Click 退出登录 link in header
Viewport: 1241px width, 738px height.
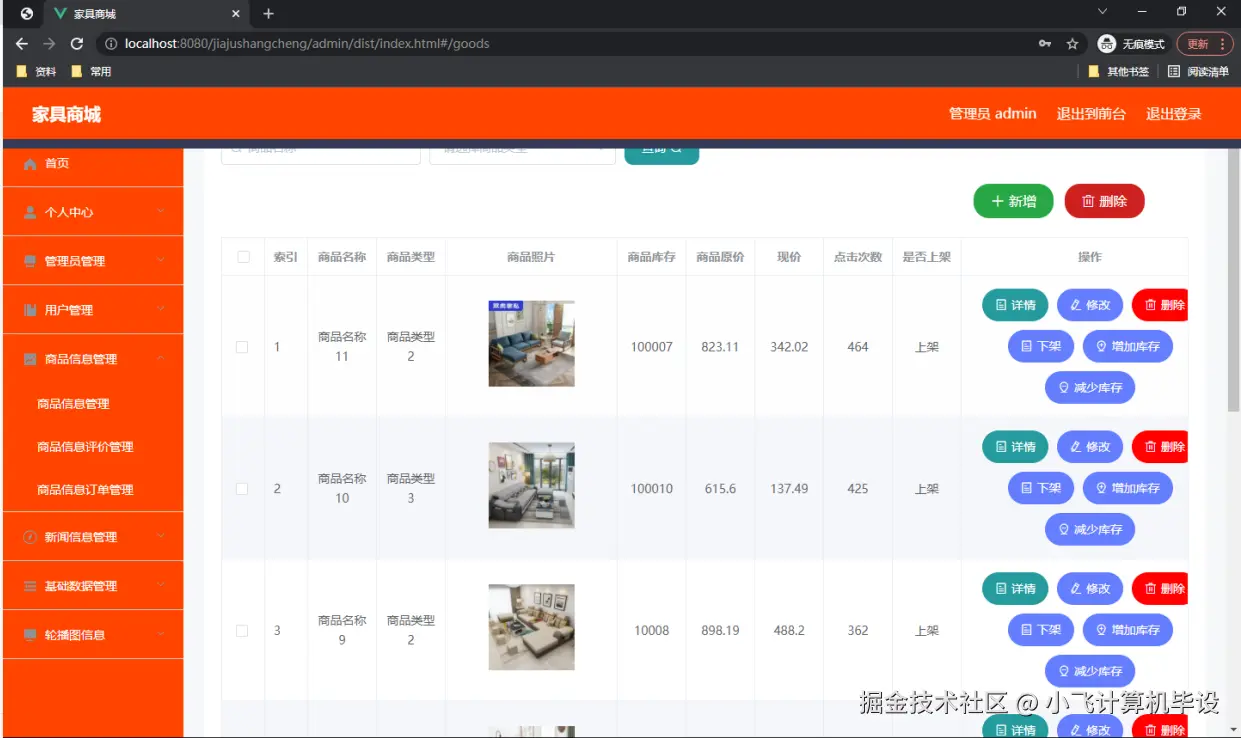point(1174,114)
